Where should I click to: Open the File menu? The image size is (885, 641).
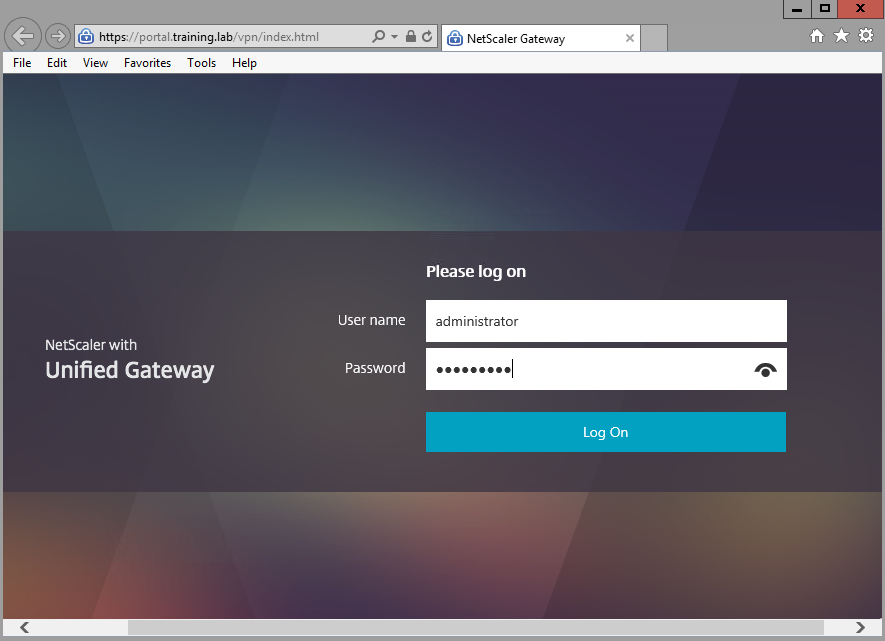tap(22, 63)
